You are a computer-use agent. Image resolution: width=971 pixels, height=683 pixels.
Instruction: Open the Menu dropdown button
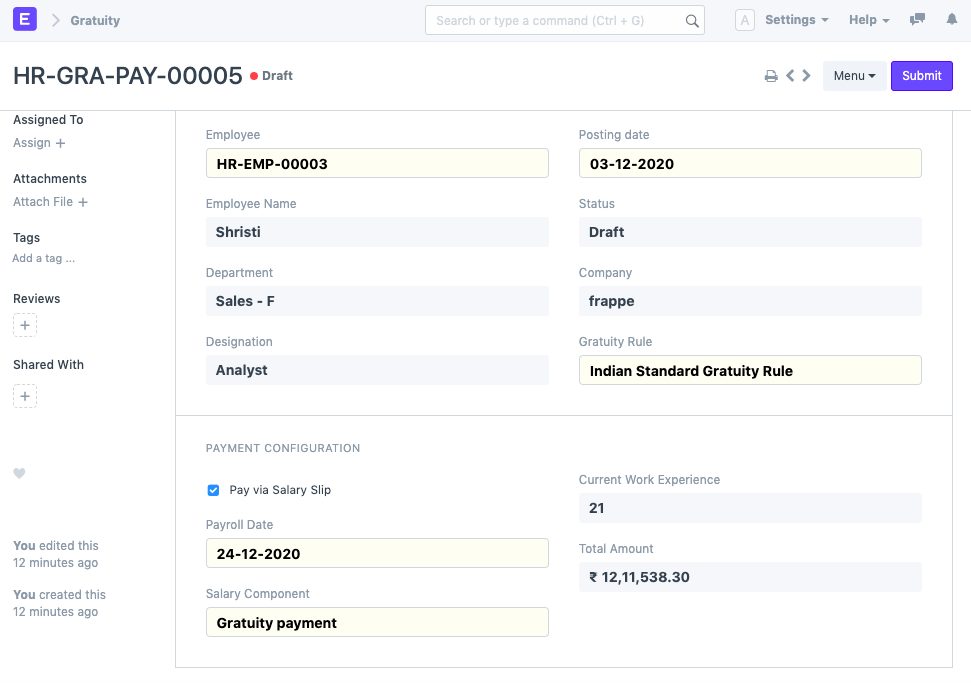[x=854, y=76]
